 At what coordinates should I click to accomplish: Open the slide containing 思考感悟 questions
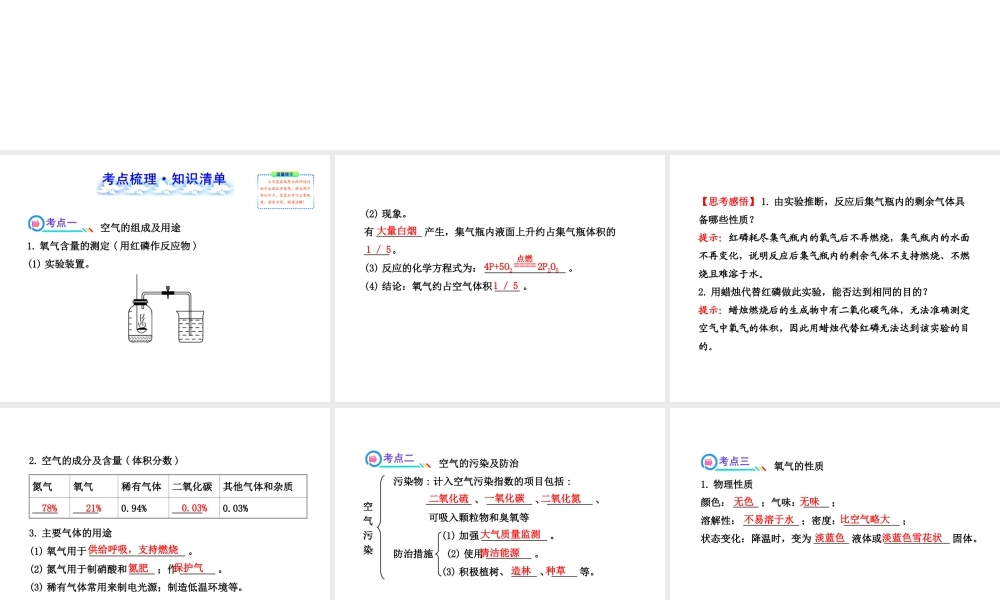pos(835,278)
